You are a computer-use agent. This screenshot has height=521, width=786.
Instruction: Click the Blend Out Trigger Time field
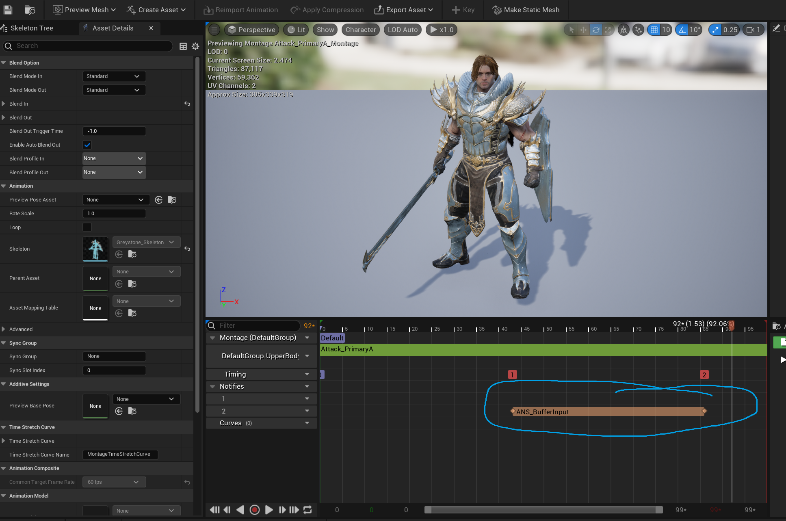(114, 131)
